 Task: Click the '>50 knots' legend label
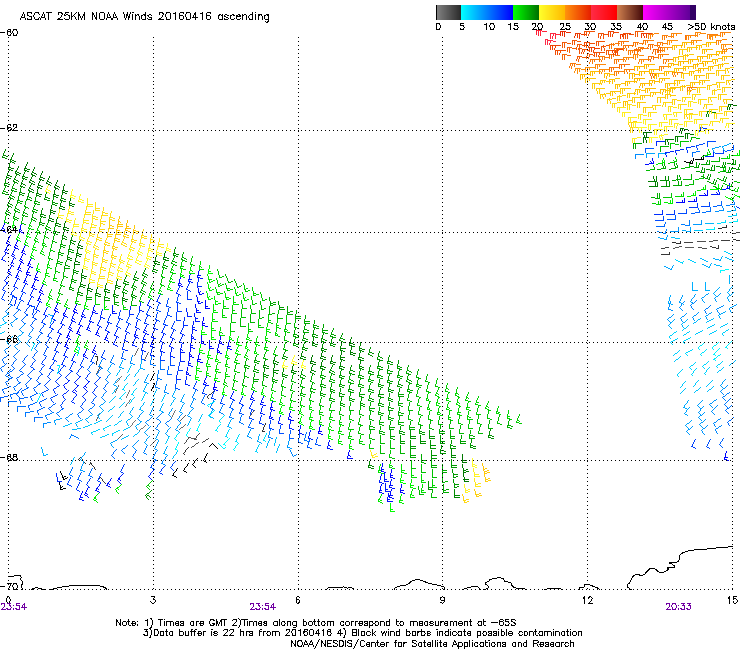(x=711, y=27)
